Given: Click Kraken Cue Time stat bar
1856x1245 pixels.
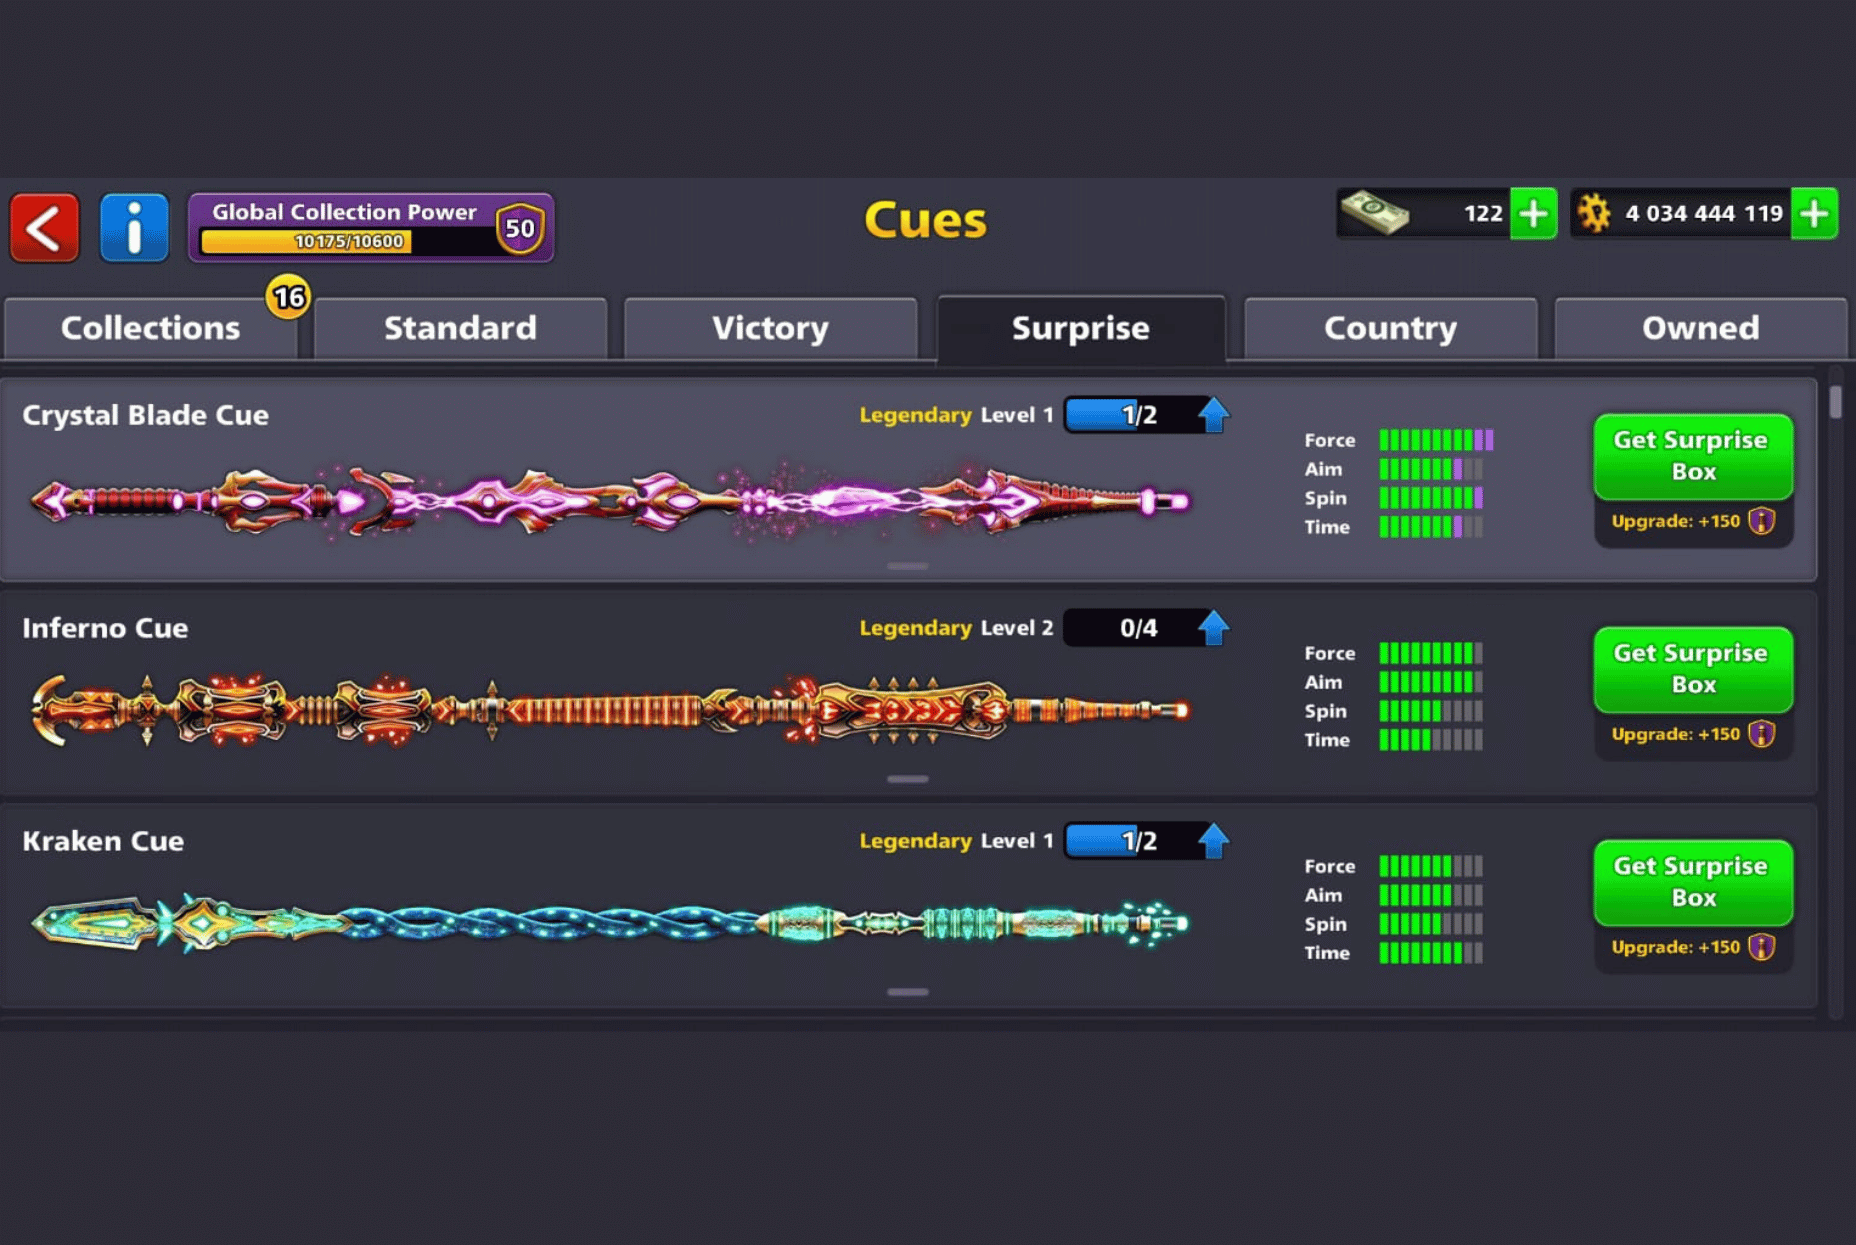Looking at the screenshot, I should [1431, 953].
